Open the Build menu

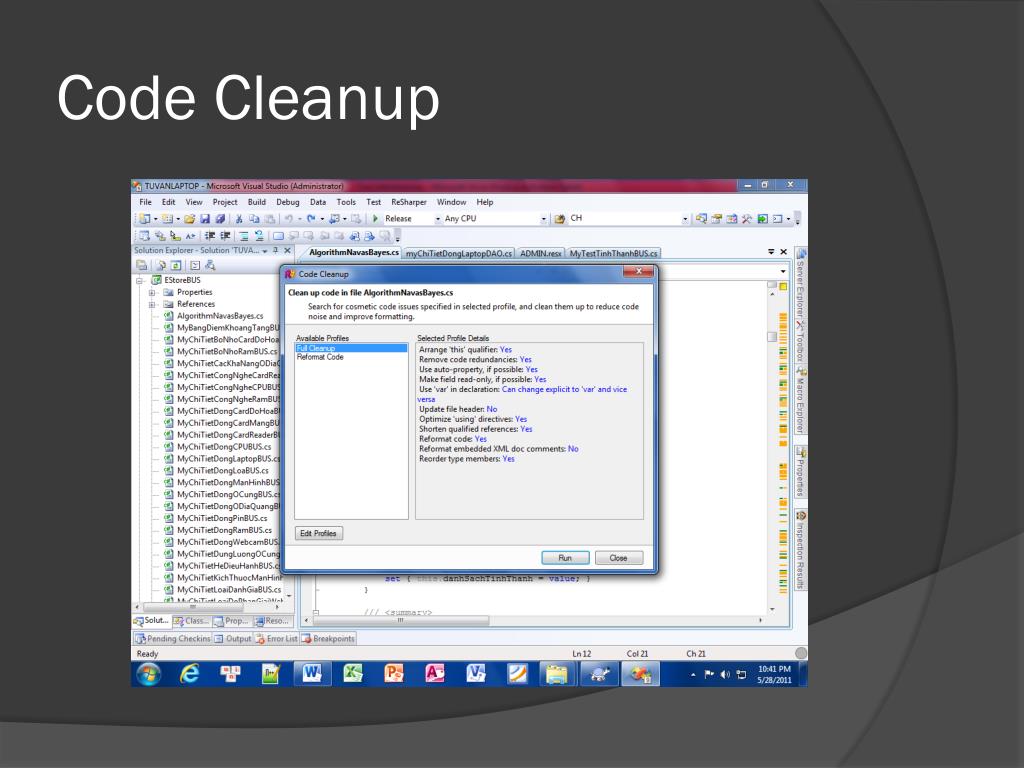pos(257,202)
